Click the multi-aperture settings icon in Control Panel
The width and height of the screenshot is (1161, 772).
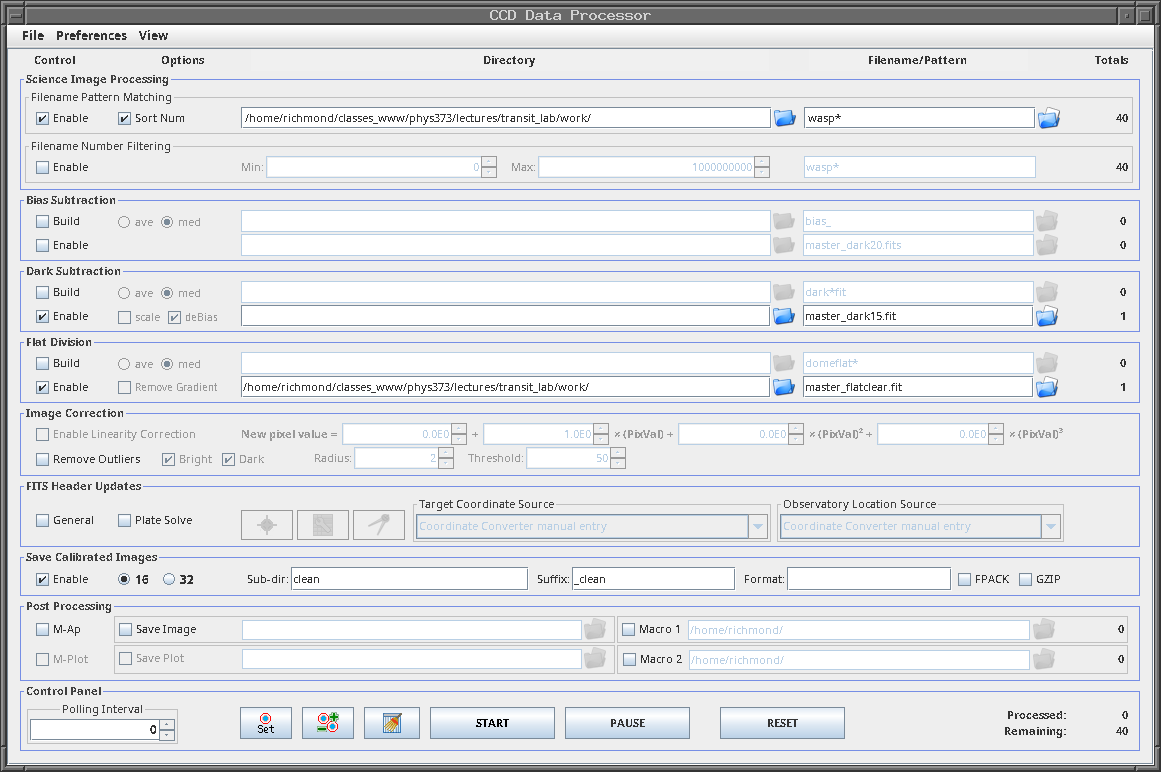pyautogui.click(x=327, y=723)
